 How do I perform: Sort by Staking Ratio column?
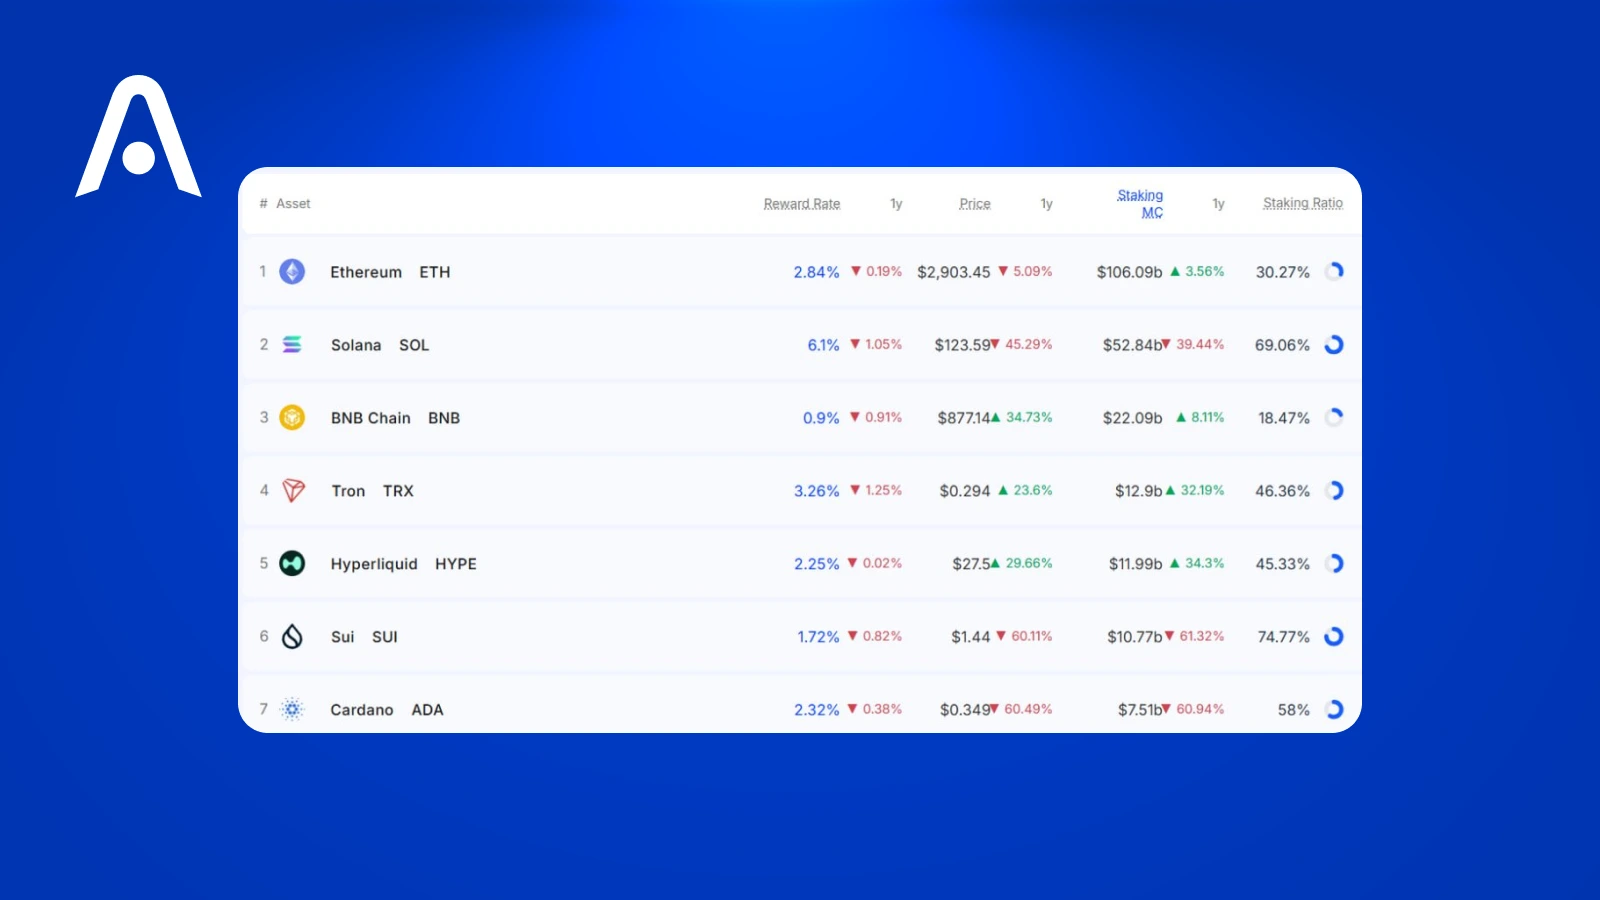click(1303, 203)
